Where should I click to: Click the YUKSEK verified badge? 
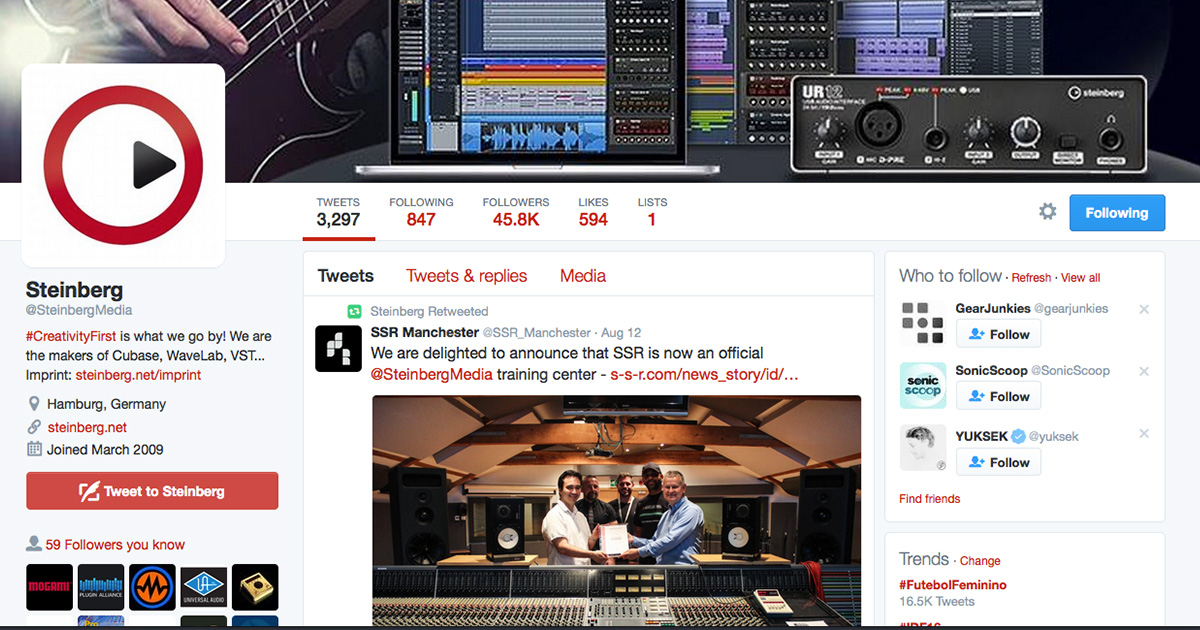[1017, 436]
